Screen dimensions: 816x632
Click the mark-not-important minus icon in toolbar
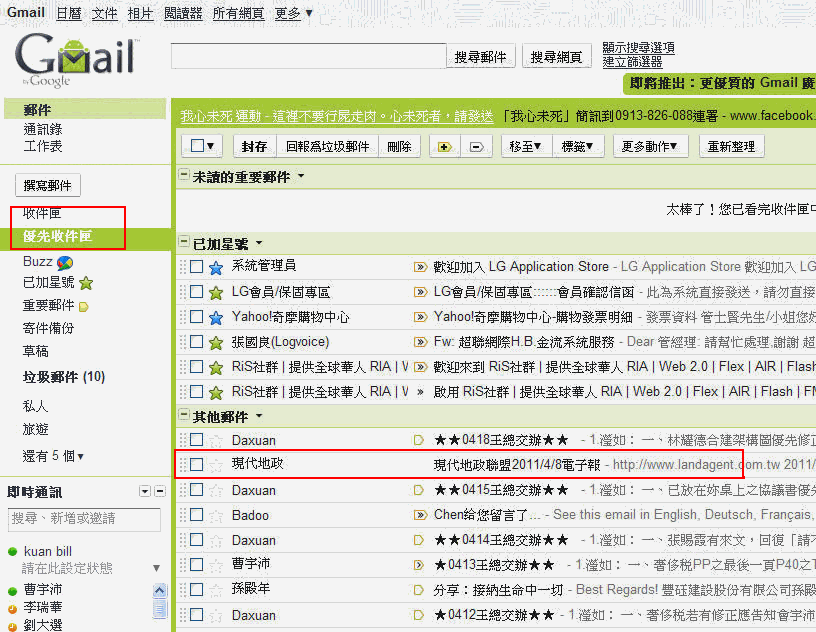tap(476, 147)
